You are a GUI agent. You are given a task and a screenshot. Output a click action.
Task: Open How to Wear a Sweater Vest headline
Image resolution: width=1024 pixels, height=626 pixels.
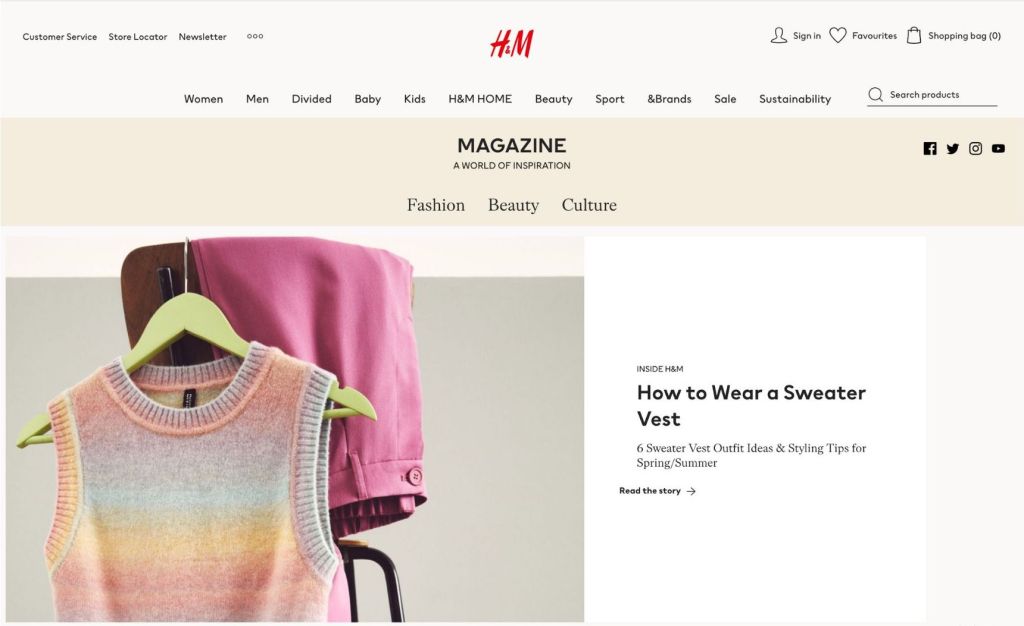click(751, 405)
